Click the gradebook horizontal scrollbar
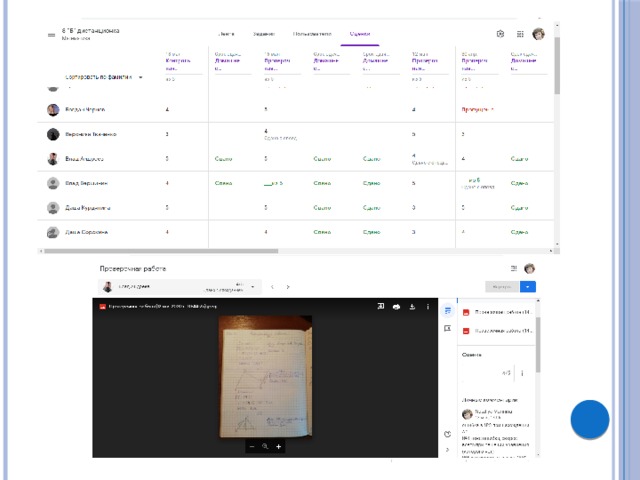The height and width of the screenshot is (480, 640). coord(161,251)
